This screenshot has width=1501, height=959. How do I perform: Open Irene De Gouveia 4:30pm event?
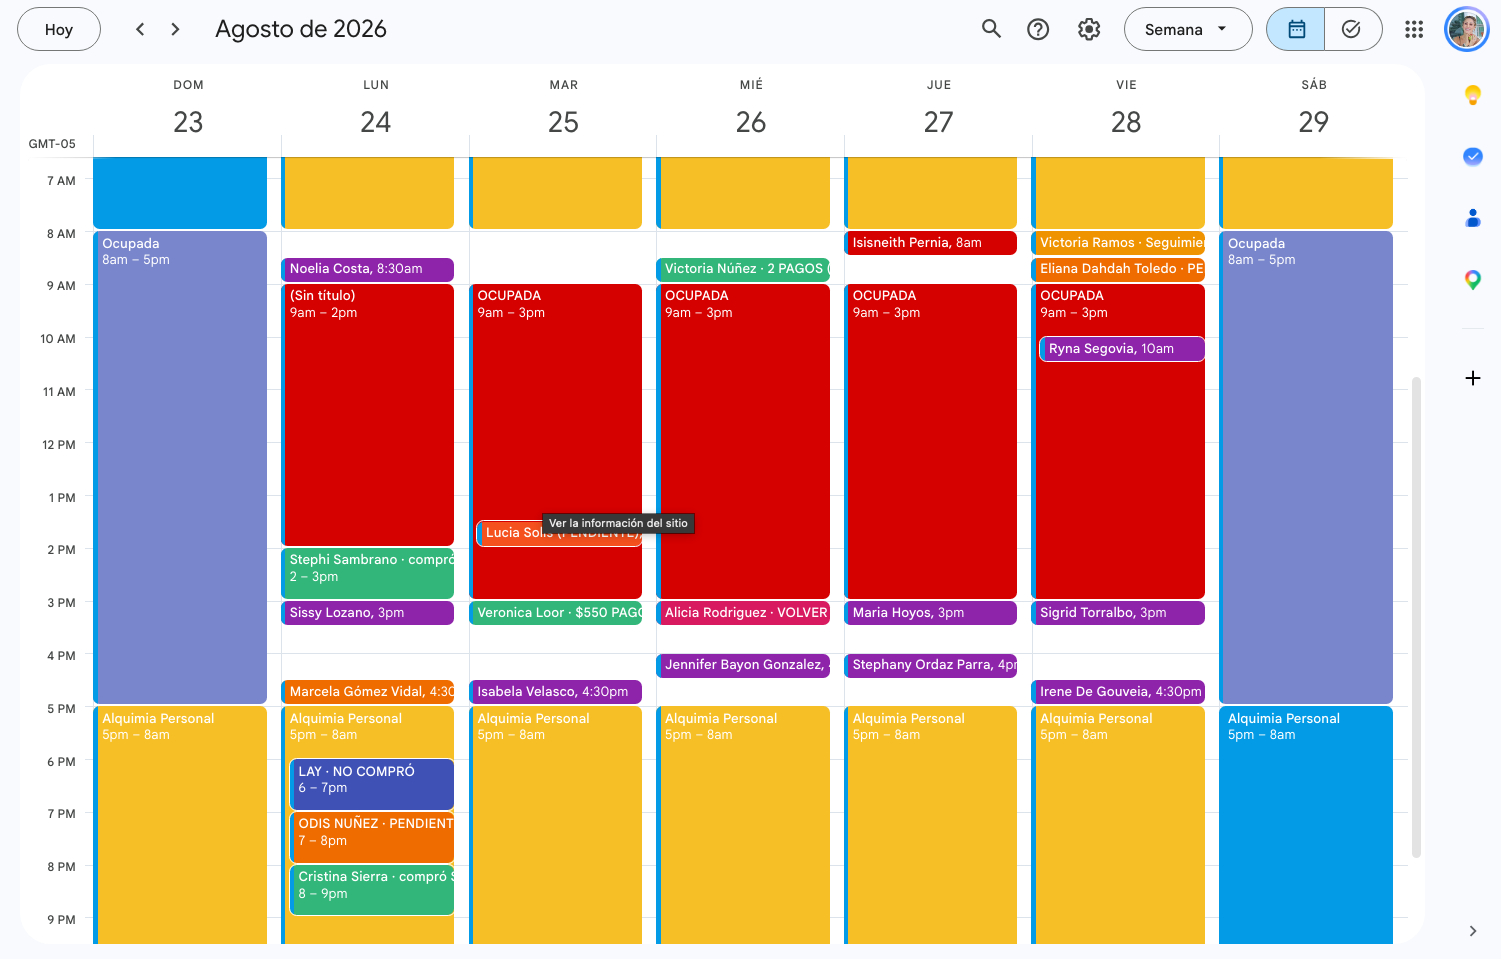(1118, 692)
